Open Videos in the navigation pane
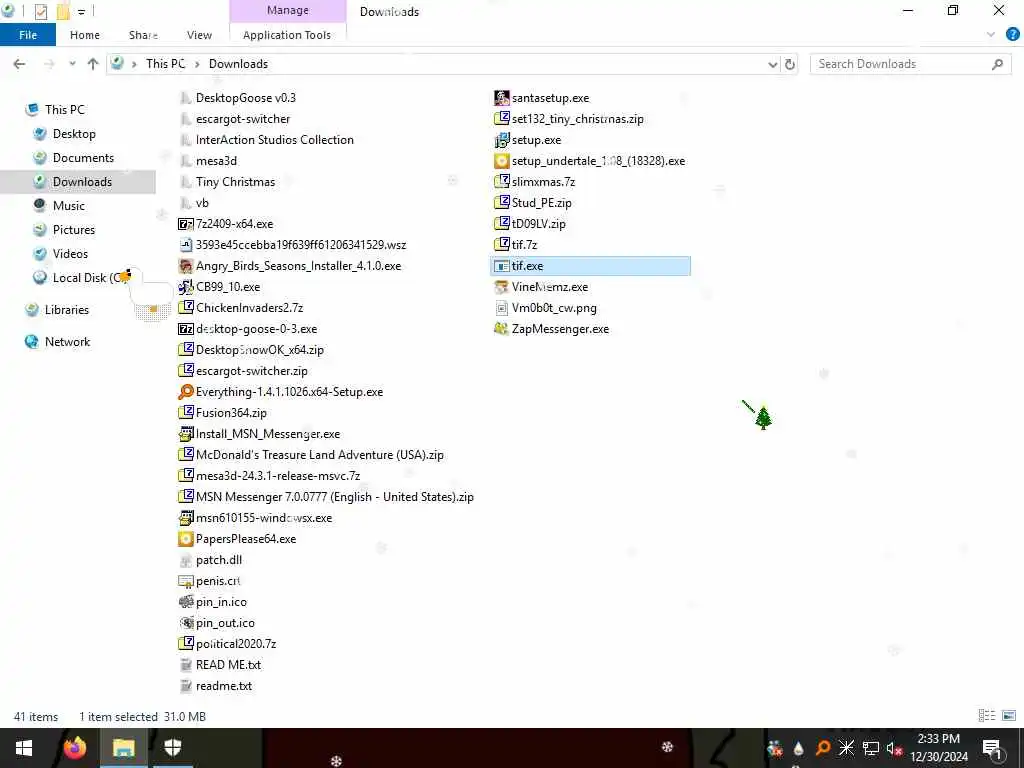 tap(70, 254)
